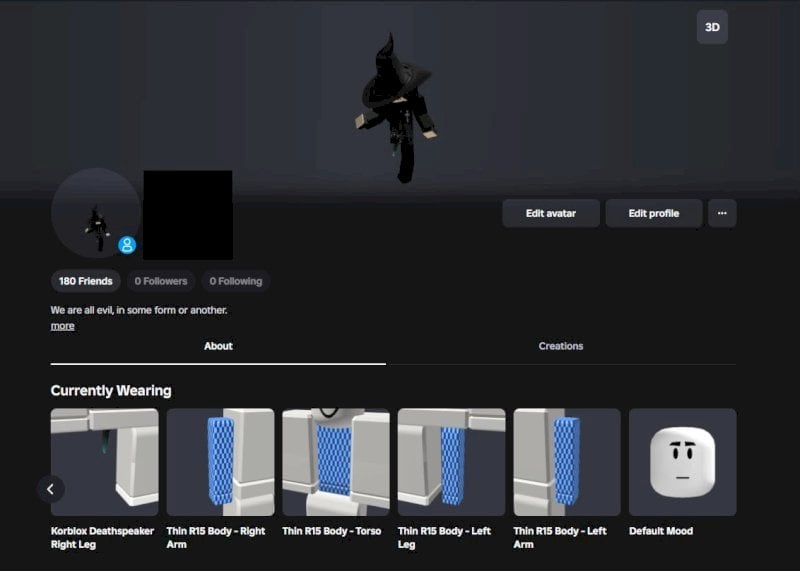The image size is (800, 571).
Task: Open the 0 Followers list
Action: point(161,281)
